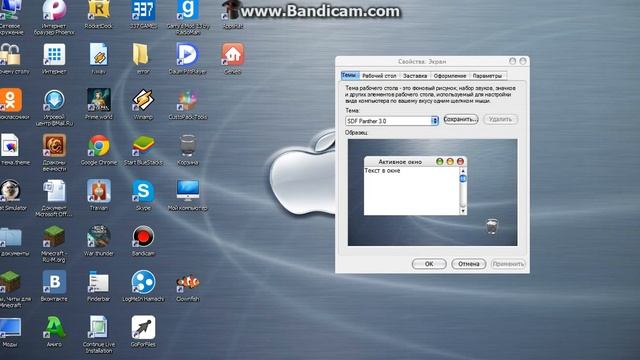Open the Winamp desktop shortcut
This screenshot has width=640, height=360.
[x=143, y=100]
